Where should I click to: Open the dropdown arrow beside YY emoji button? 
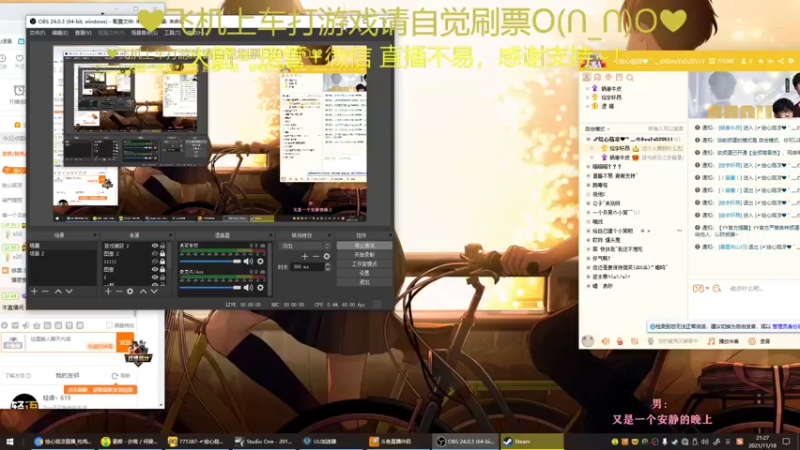(707, 289)
